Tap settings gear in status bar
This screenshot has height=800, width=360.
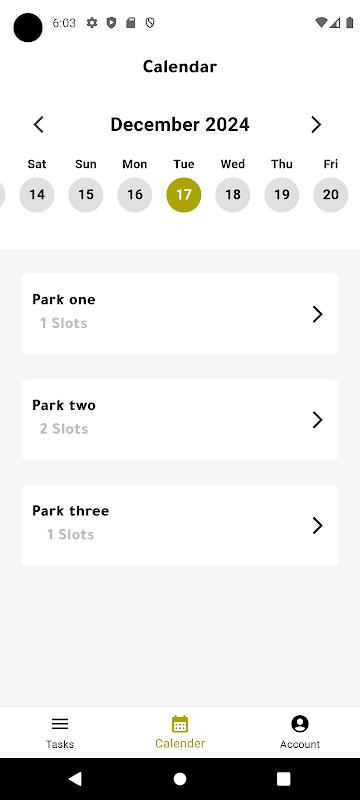click(x=92, y=22)
